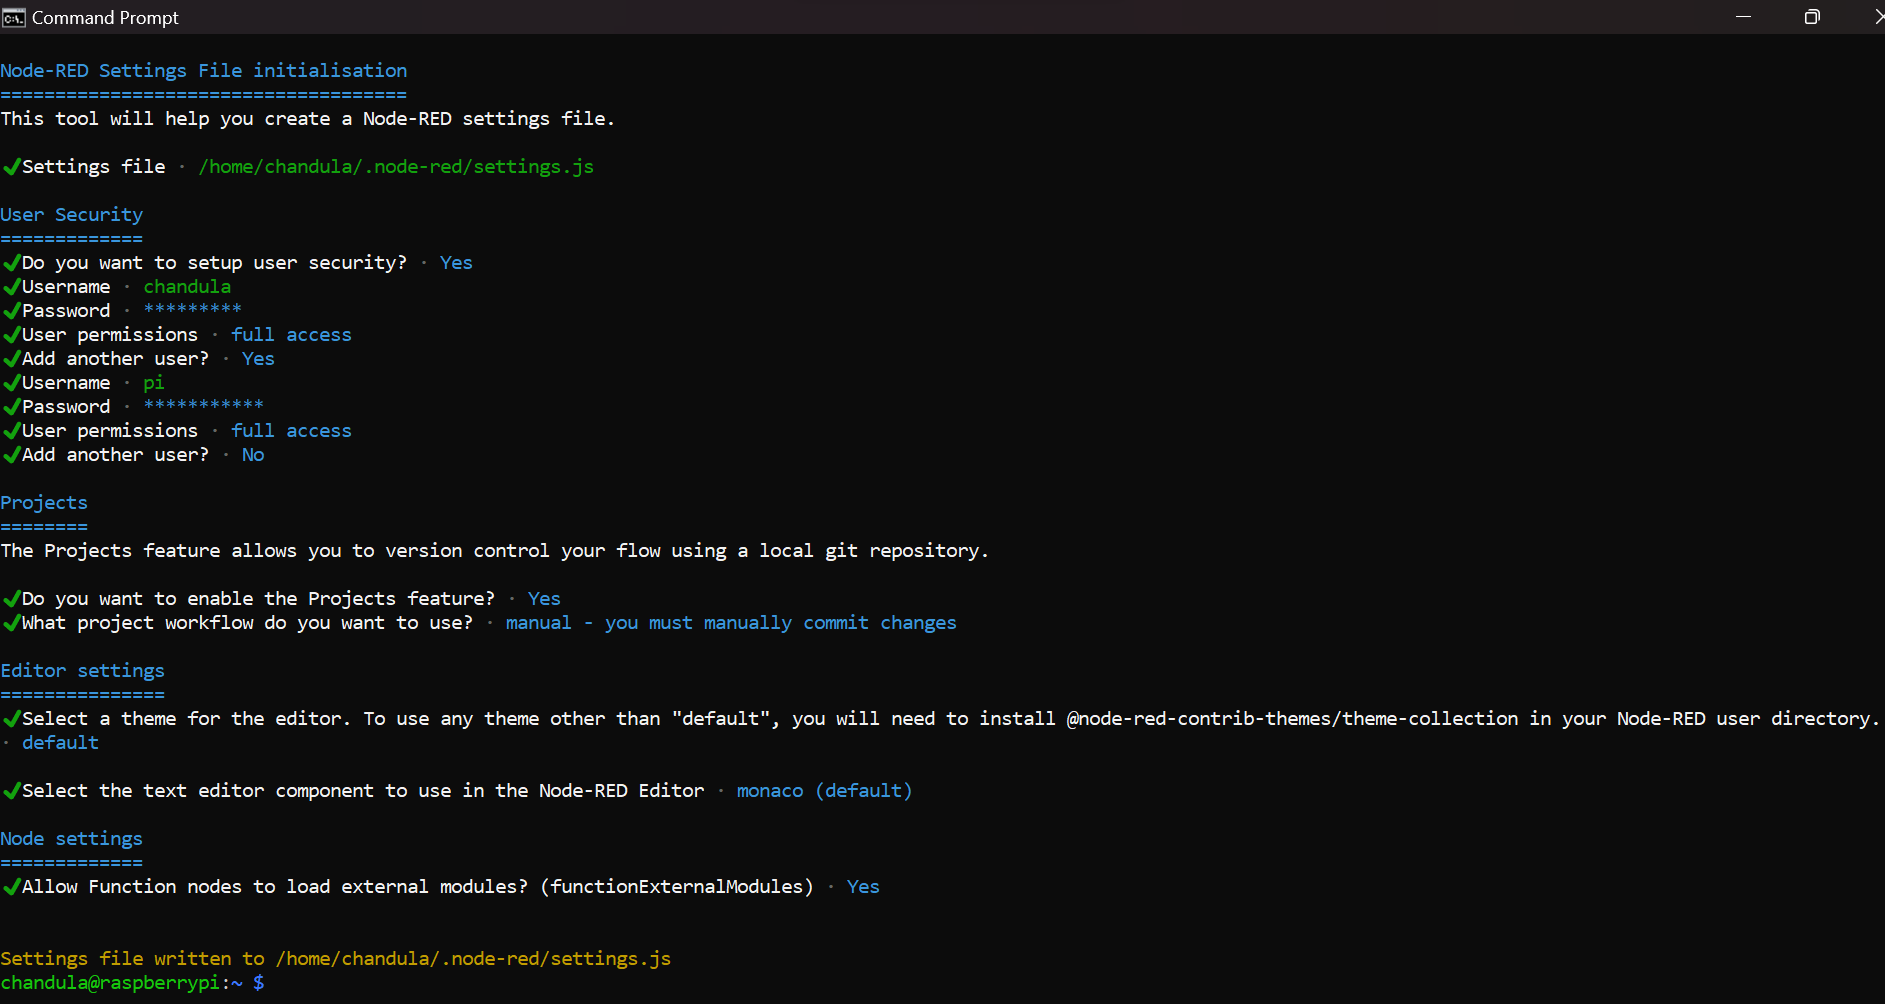Click 'Yes' for functionExternalModules prompt

pyautogui.click(x=863, y=886)
